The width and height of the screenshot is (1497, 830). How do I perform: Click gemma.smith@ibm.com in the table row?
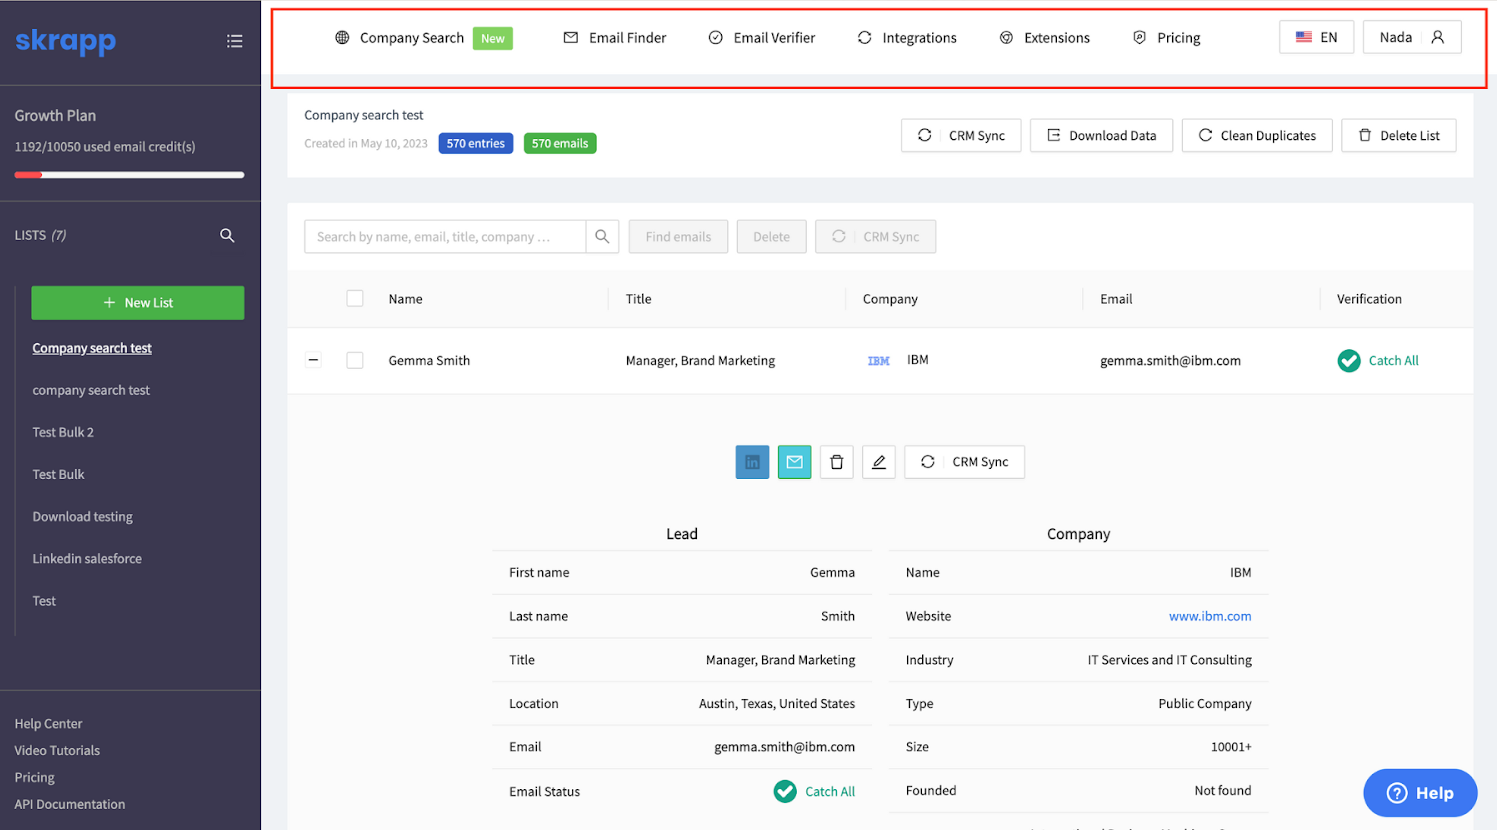[1170, 361]
